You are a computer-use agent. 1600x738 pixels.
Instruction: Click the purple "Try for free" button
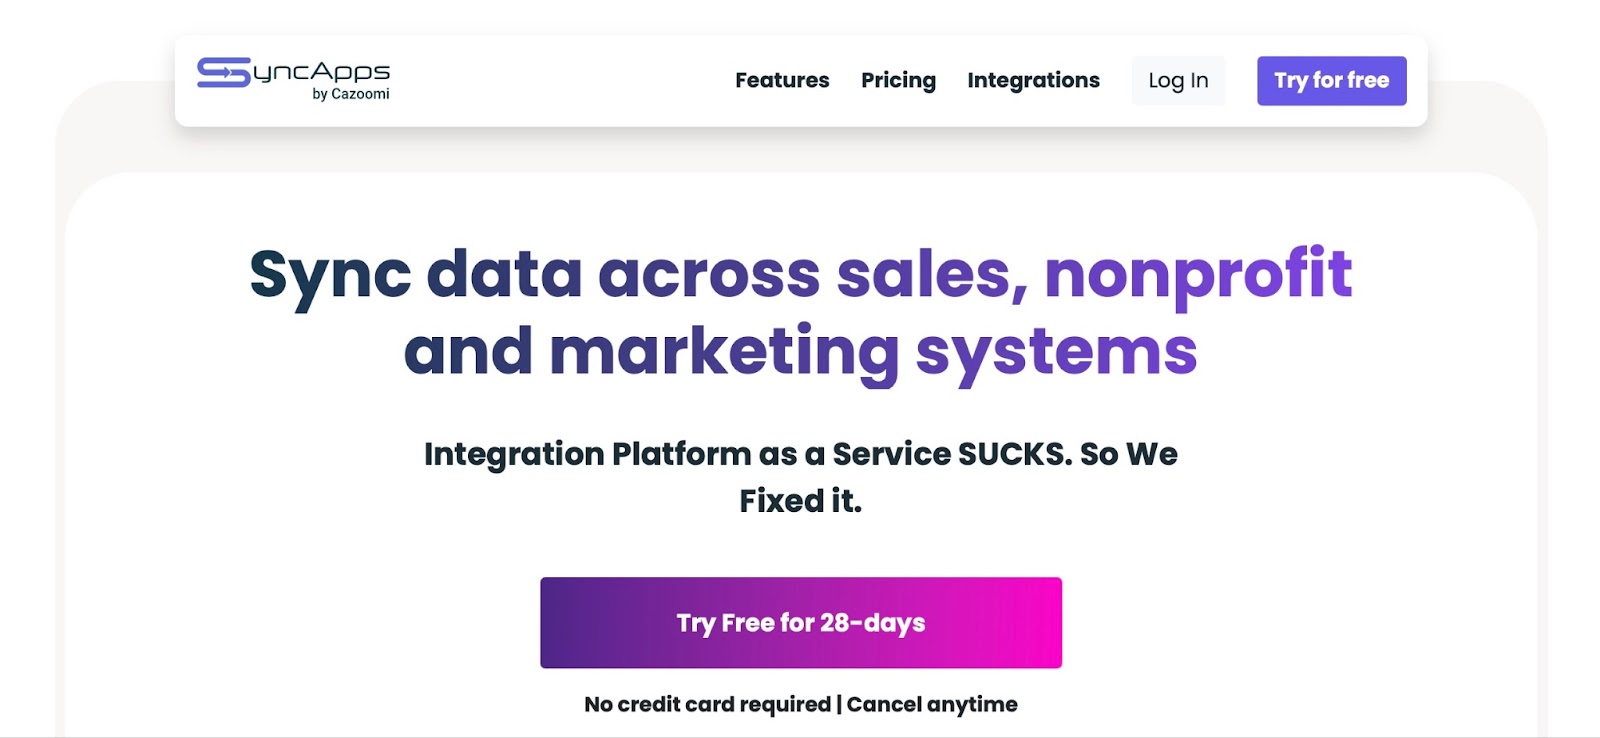click(x=1331, y=80)
